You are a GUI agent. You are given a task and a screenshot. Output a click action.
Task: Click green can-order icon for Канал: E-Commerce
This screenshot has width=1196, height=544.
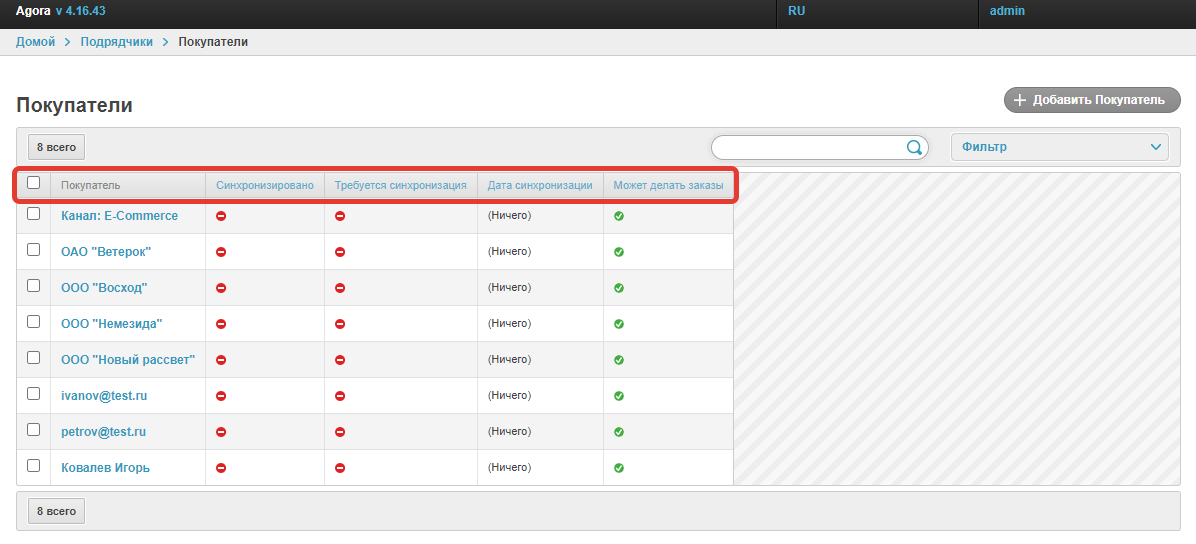click(x=619, y=216)
